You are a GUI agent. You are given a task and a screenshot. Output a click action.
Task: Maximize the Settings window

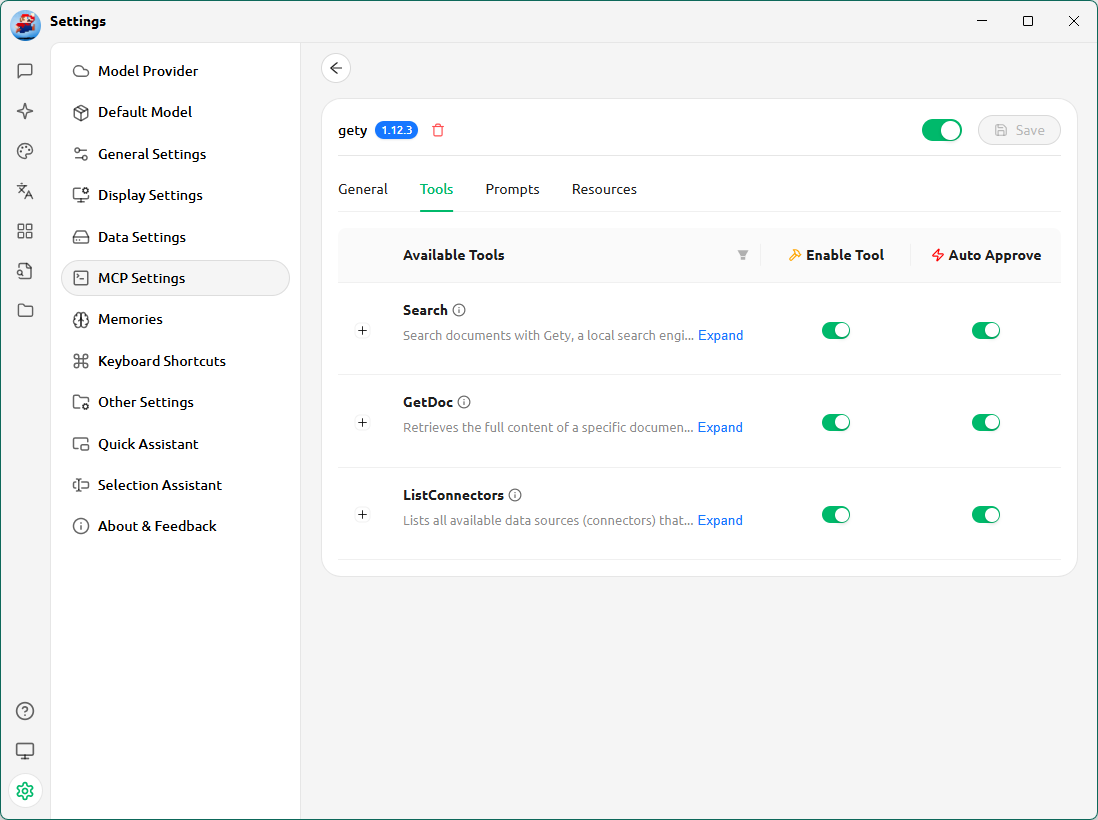(1028, 21)
